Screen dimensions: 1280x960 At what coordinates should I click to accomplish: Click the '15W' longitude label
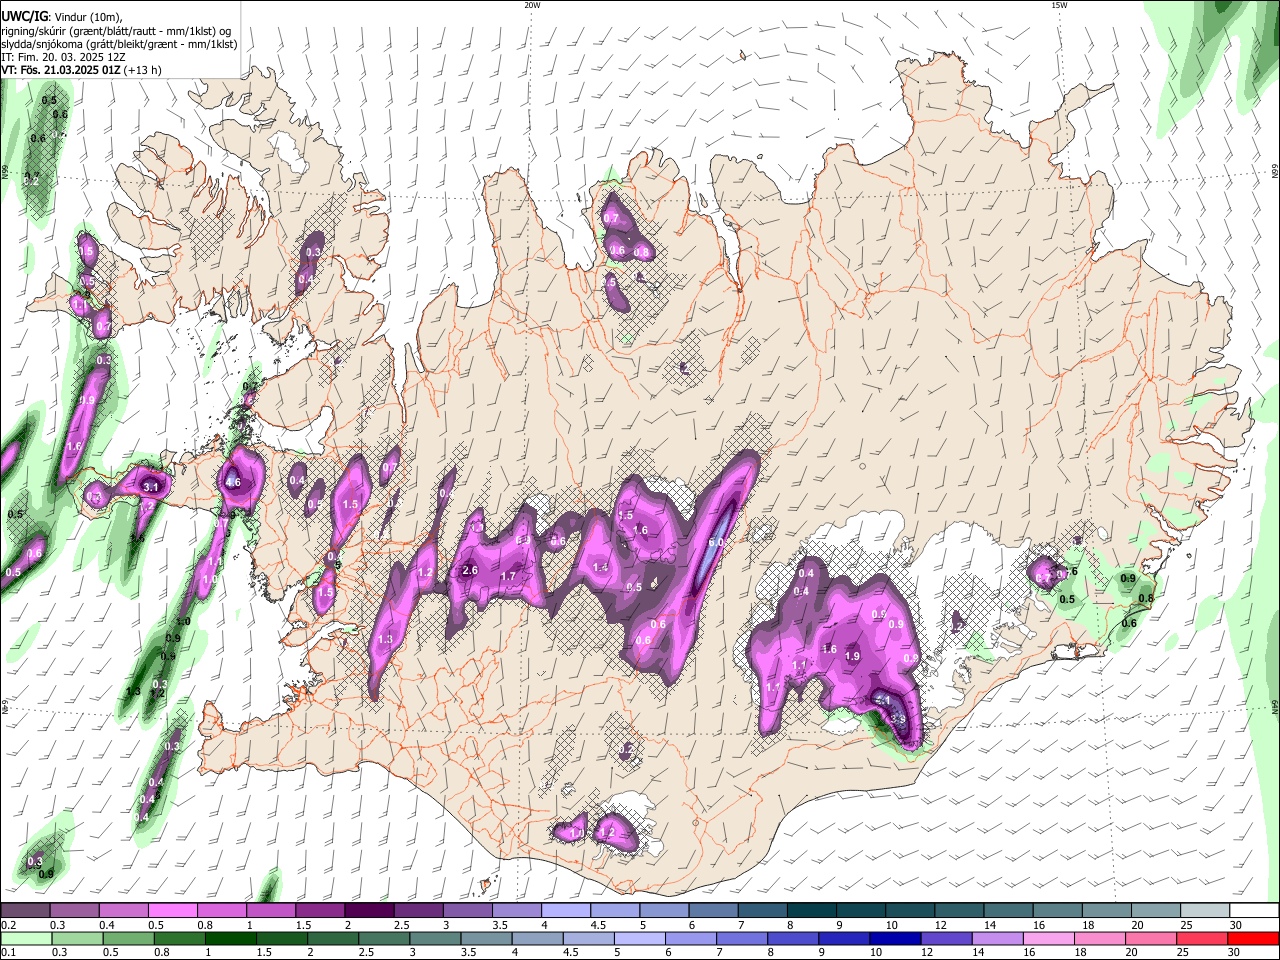click(x=1059, y=5)
